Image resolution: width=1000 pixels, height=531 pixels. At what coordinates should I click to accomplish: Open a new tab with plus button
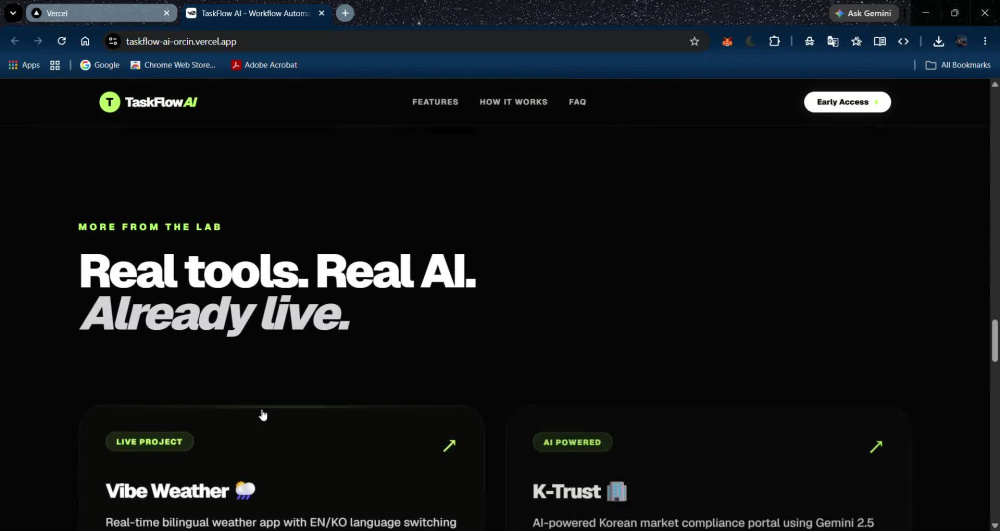pyautogui.click(x=345, y=13)
